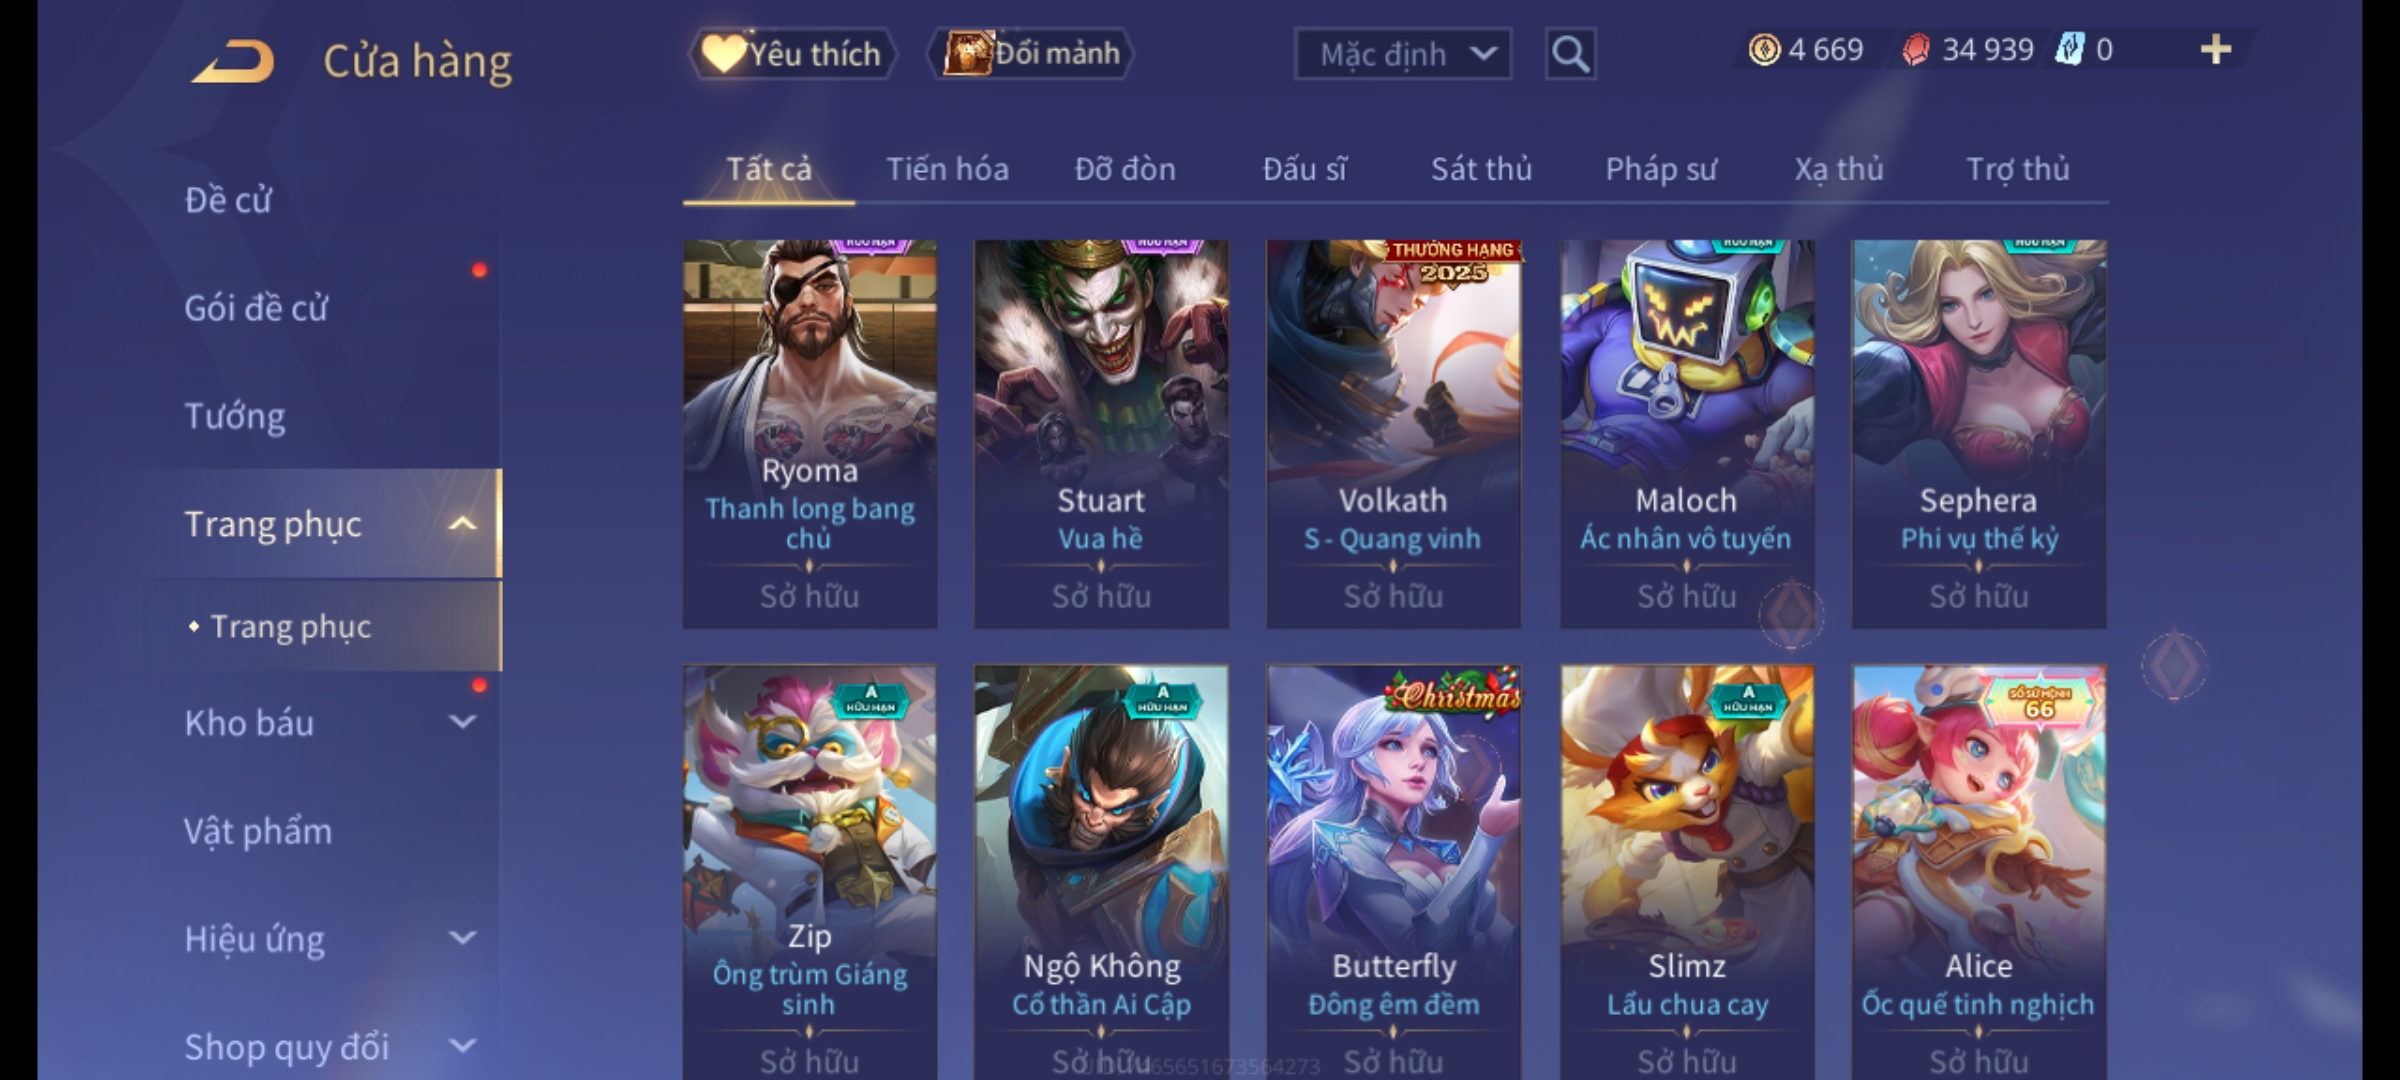
Task: Click the back arrow beside Cửa hàng
Action: [234, 60]
